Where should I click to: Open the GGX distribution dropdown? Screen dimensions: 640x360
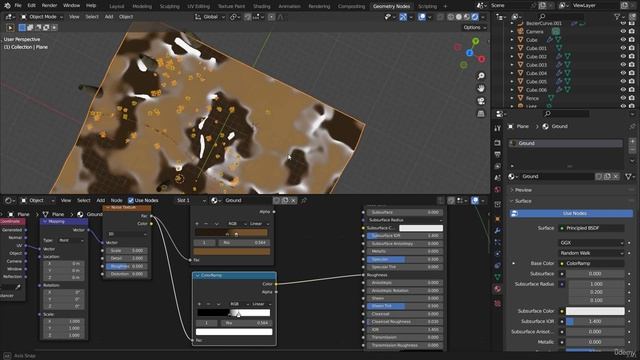(x=591, y=243)
